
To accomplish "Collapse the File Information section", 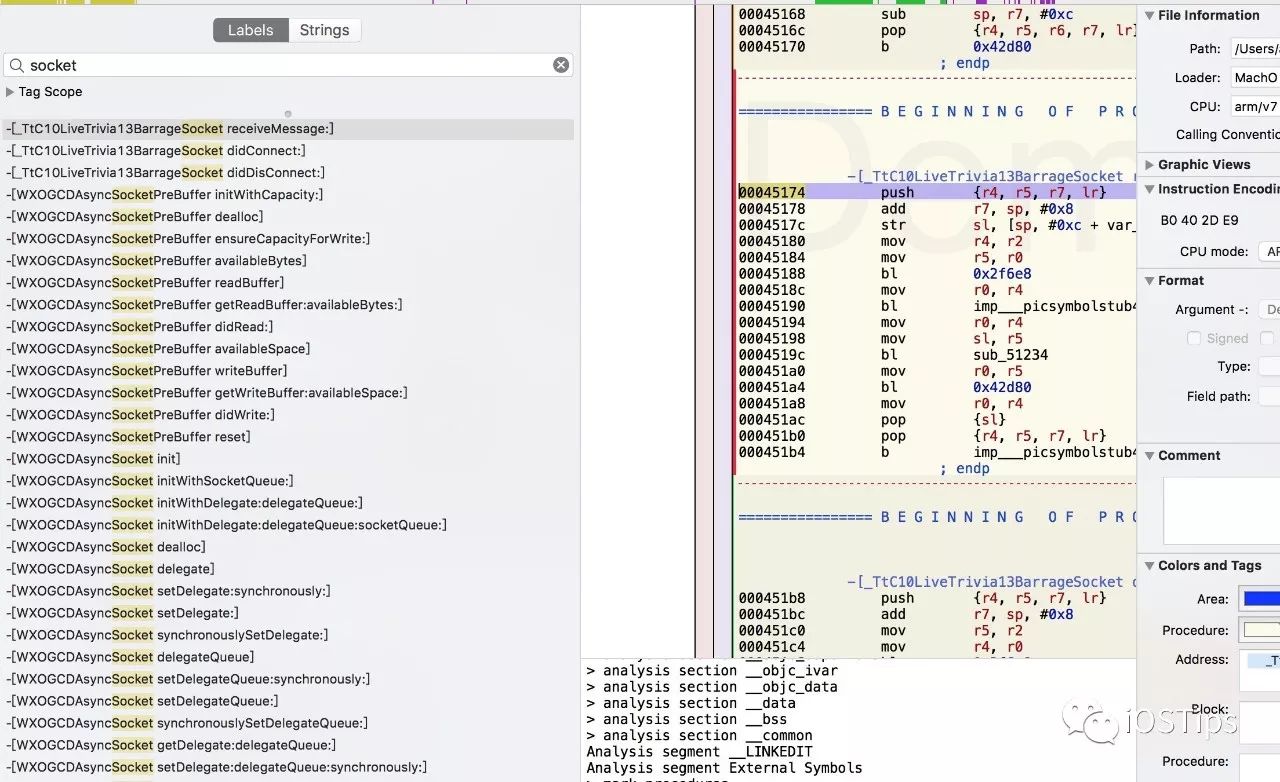I will pos(1148,16).
